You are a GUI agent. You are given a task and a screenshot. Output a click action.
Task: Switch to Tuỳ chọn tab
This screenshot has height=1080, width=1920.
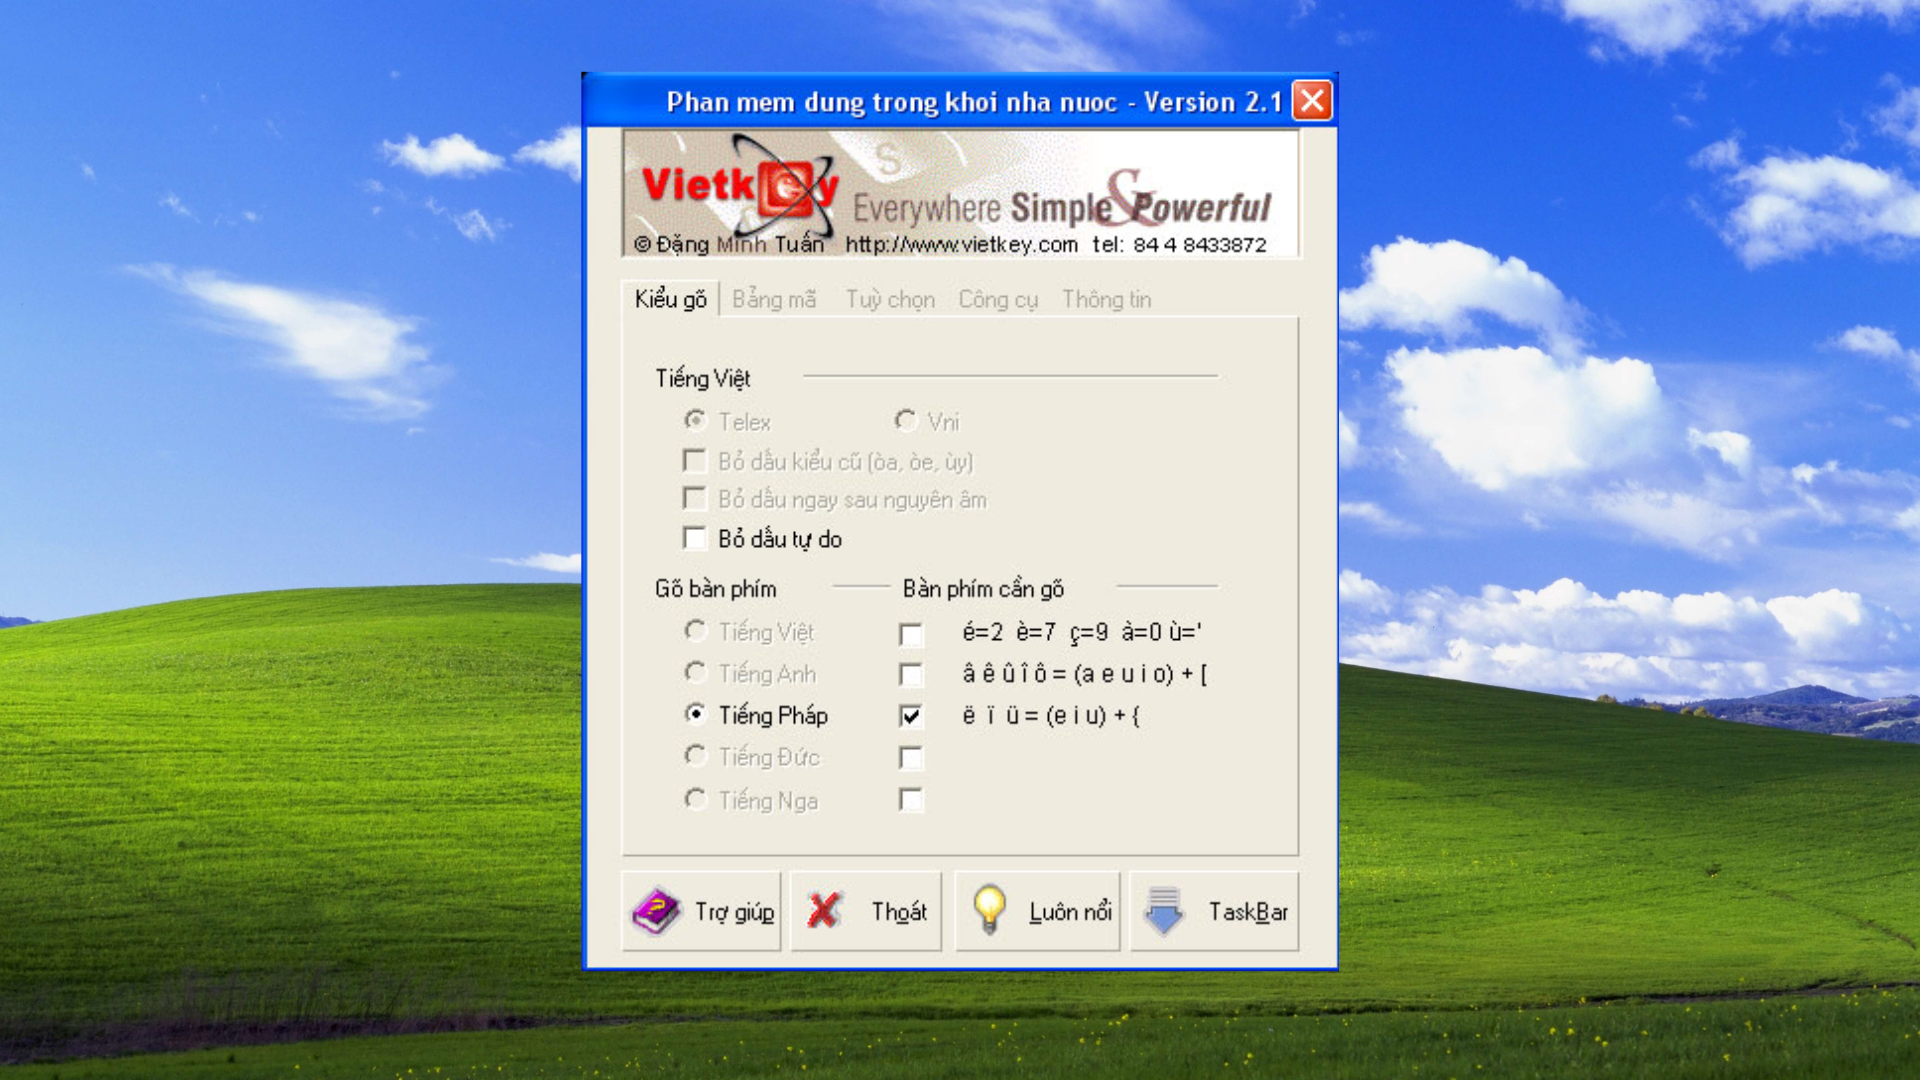[890, 299]
